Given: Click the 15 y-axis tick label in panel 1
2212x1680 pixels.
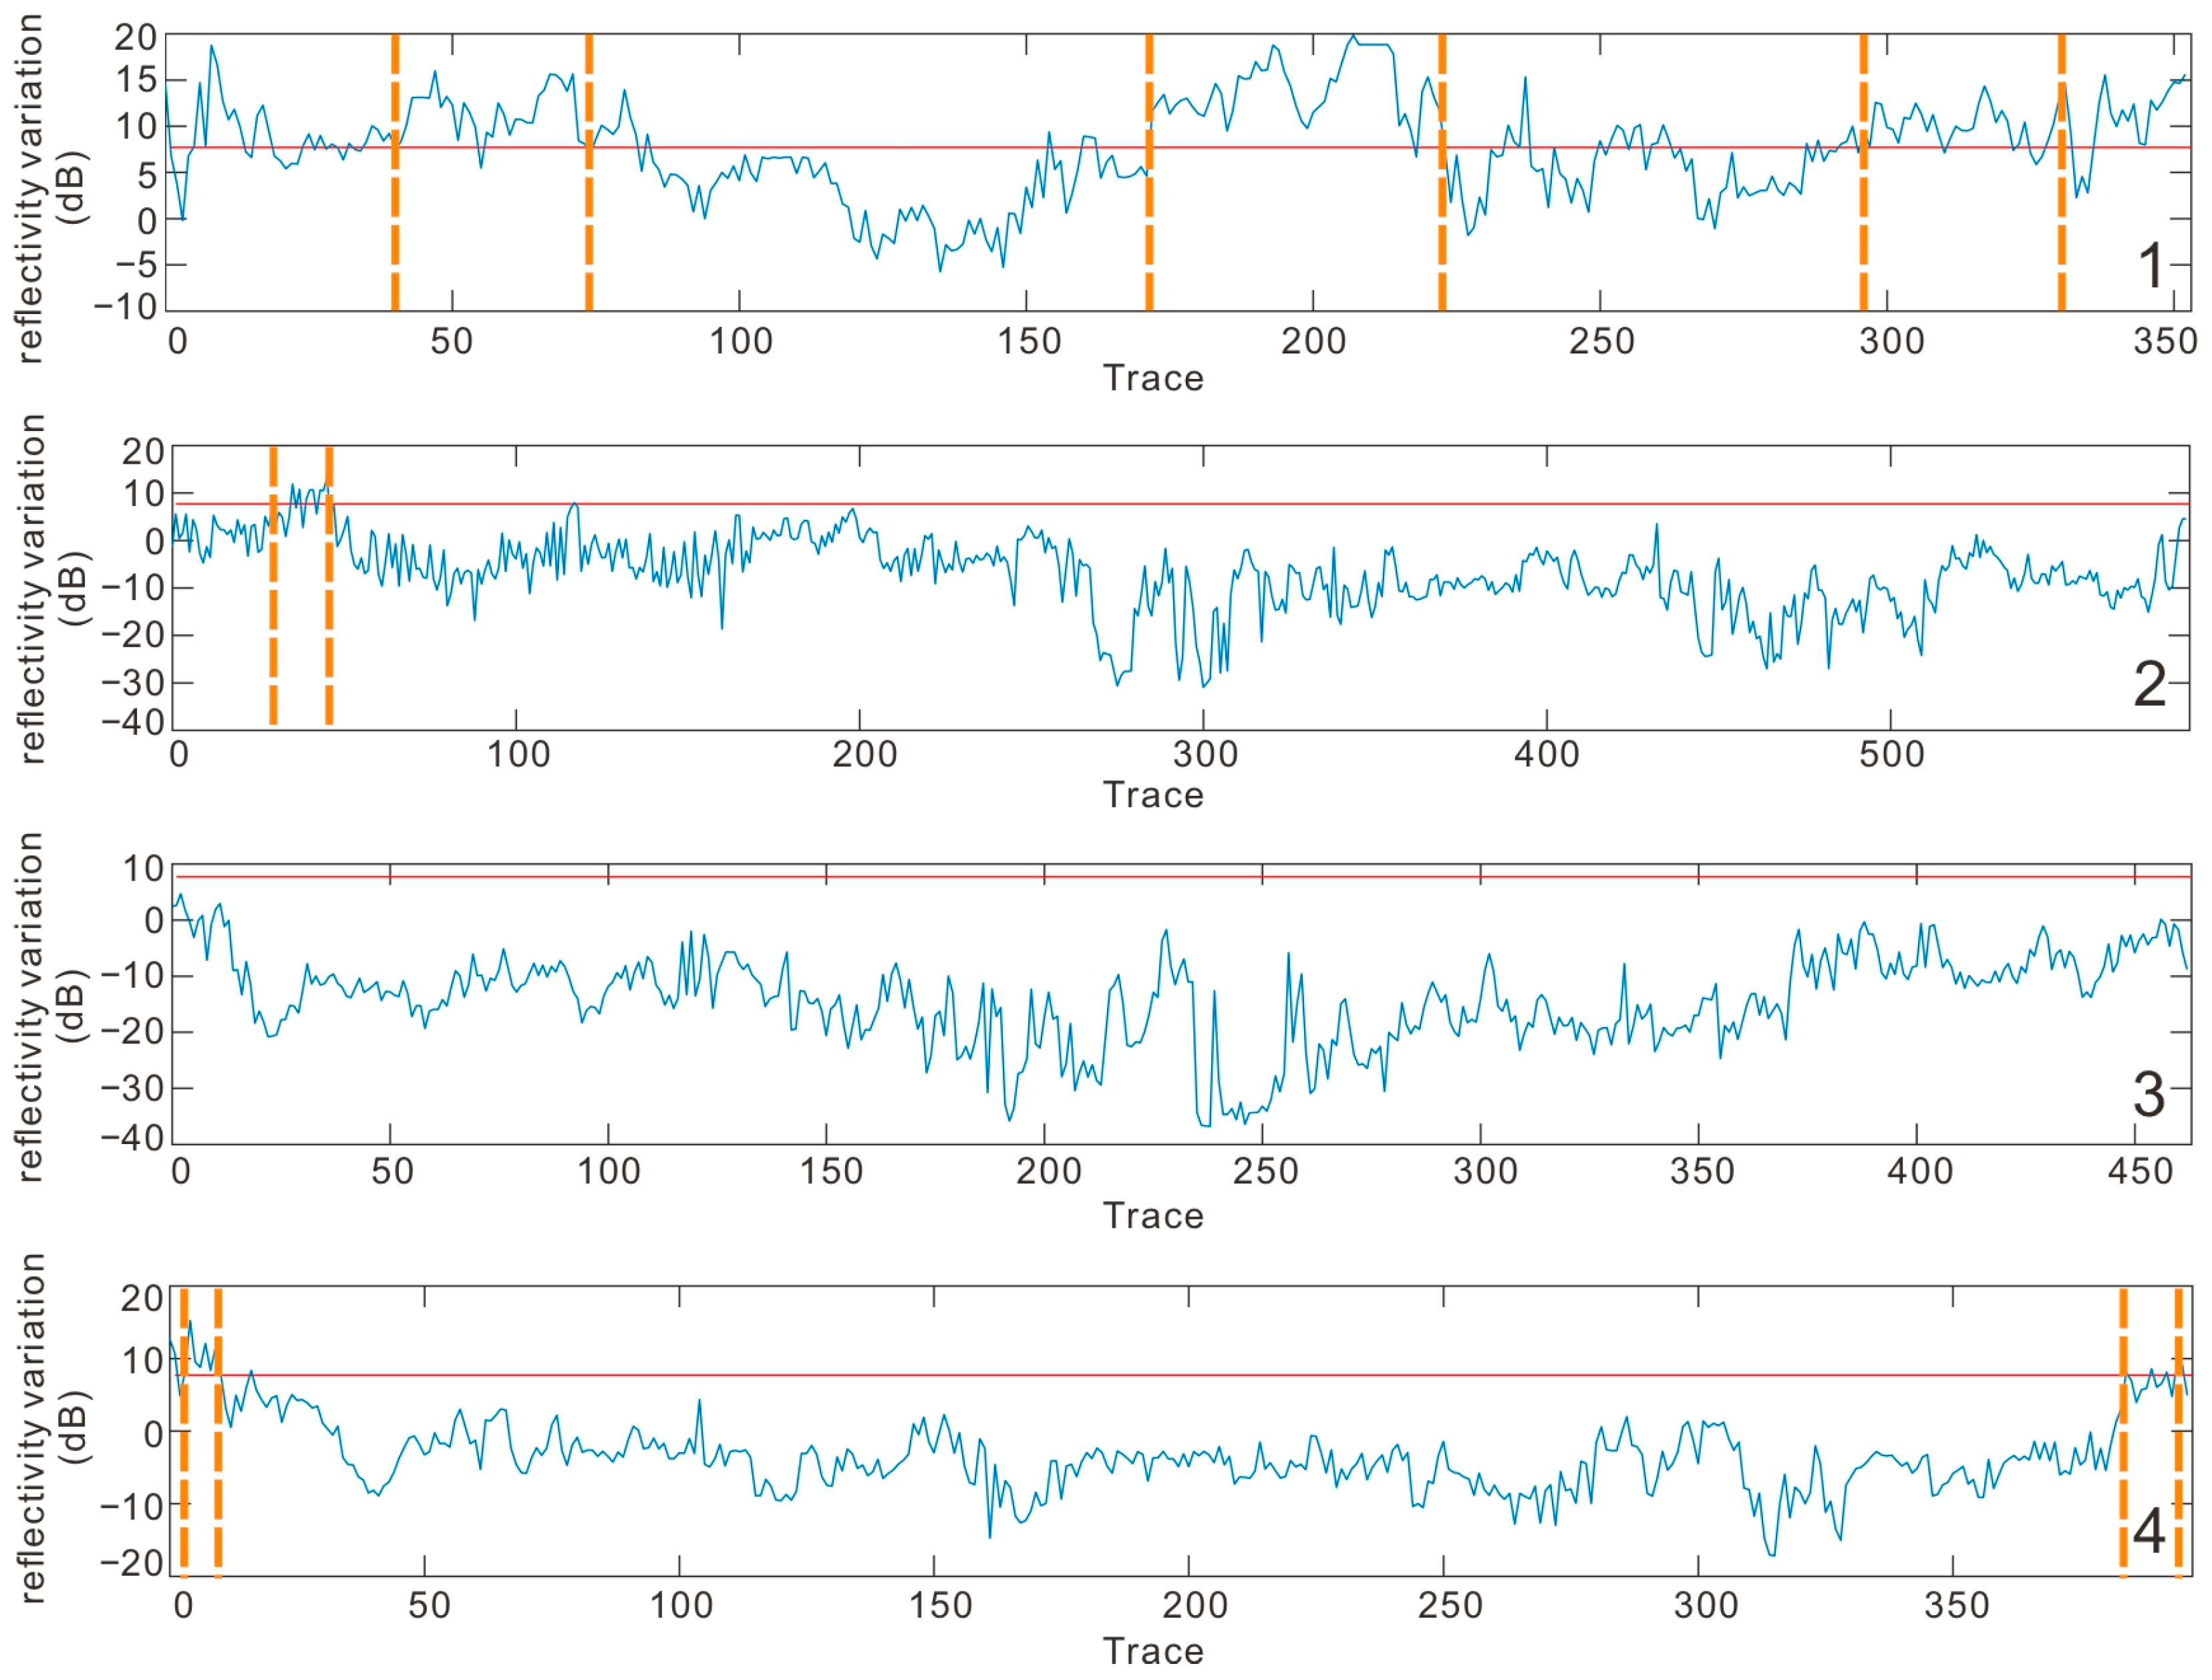Looking at the screenshot, I should click(x=137, y=80).
